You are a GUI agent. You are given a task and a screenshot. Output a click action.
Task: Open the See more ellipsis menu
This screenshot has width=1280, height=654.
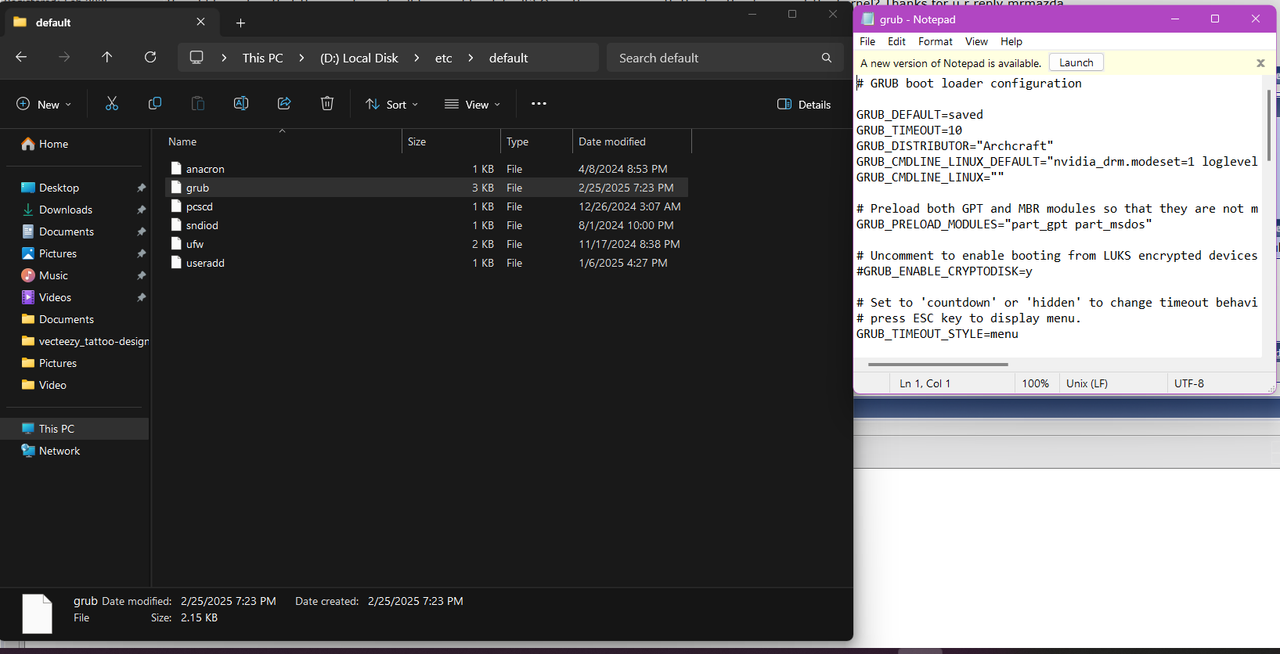click(539, 104)
